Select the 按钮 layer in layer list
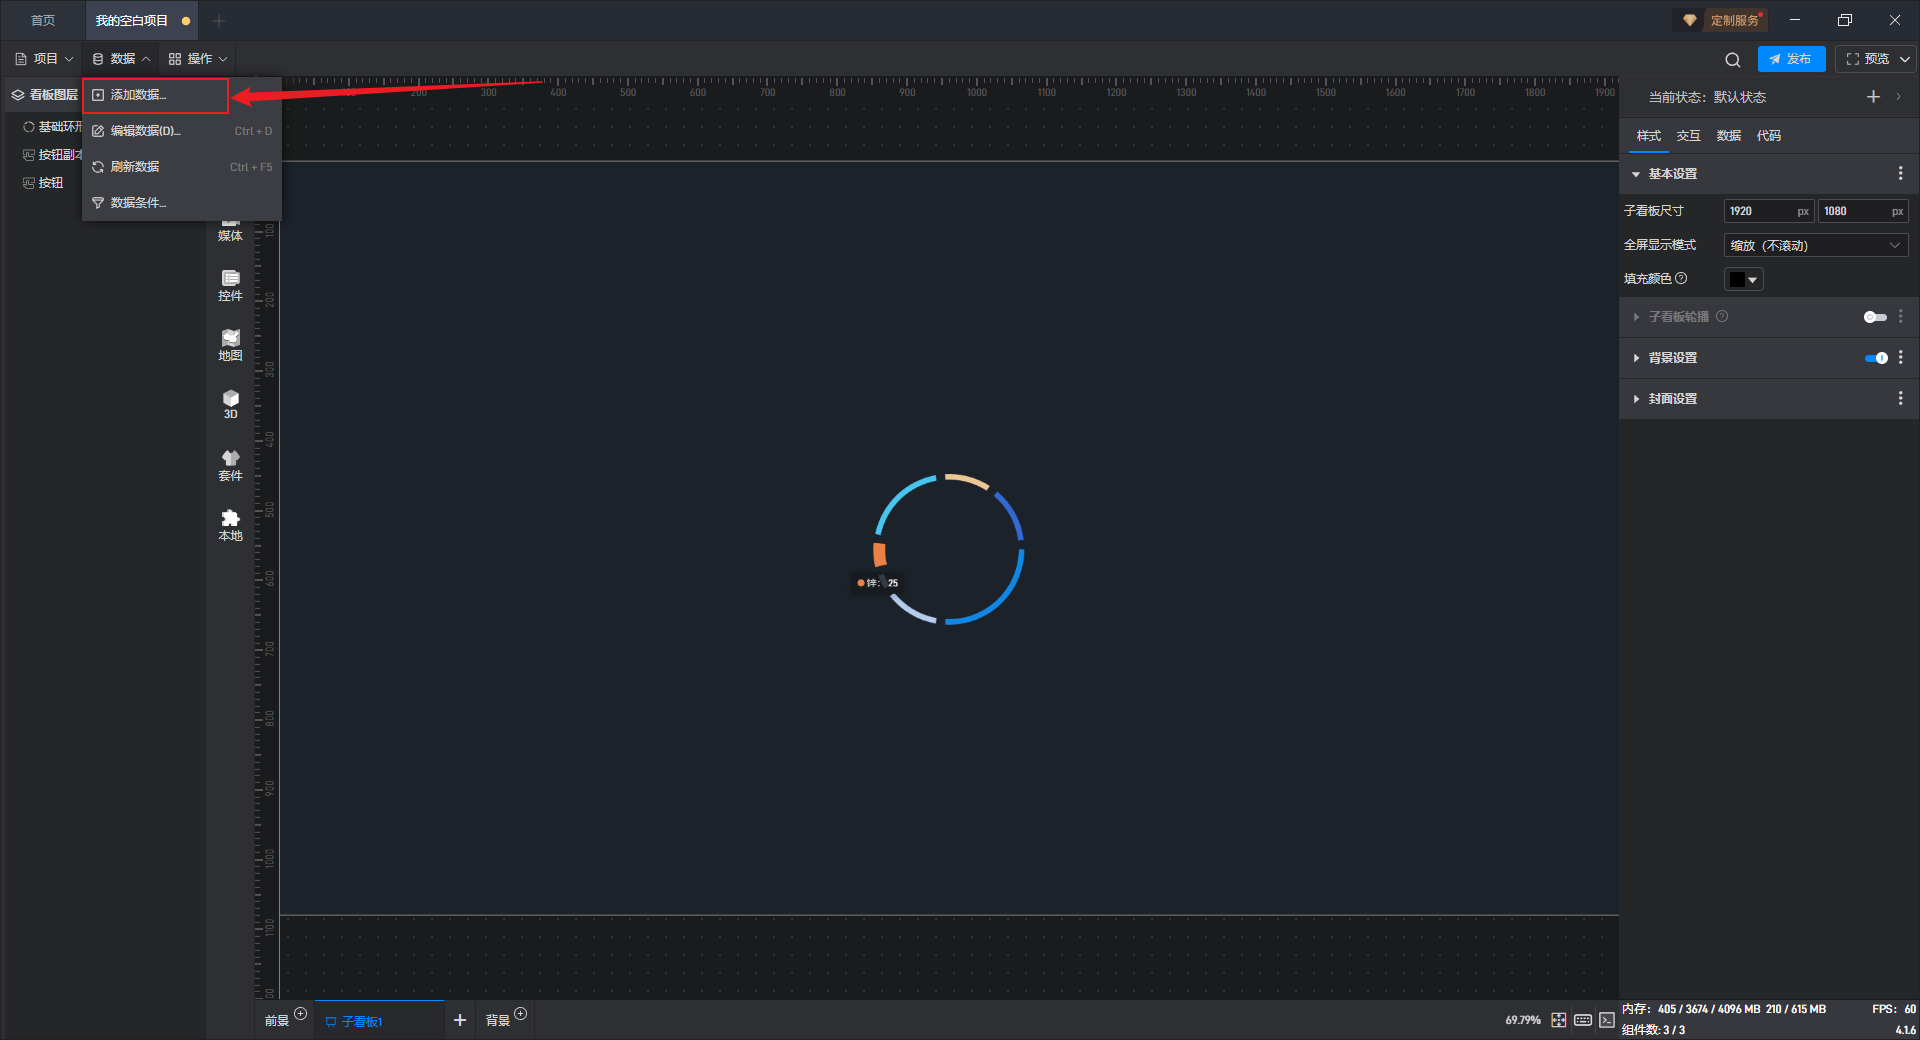 (44, 183)
